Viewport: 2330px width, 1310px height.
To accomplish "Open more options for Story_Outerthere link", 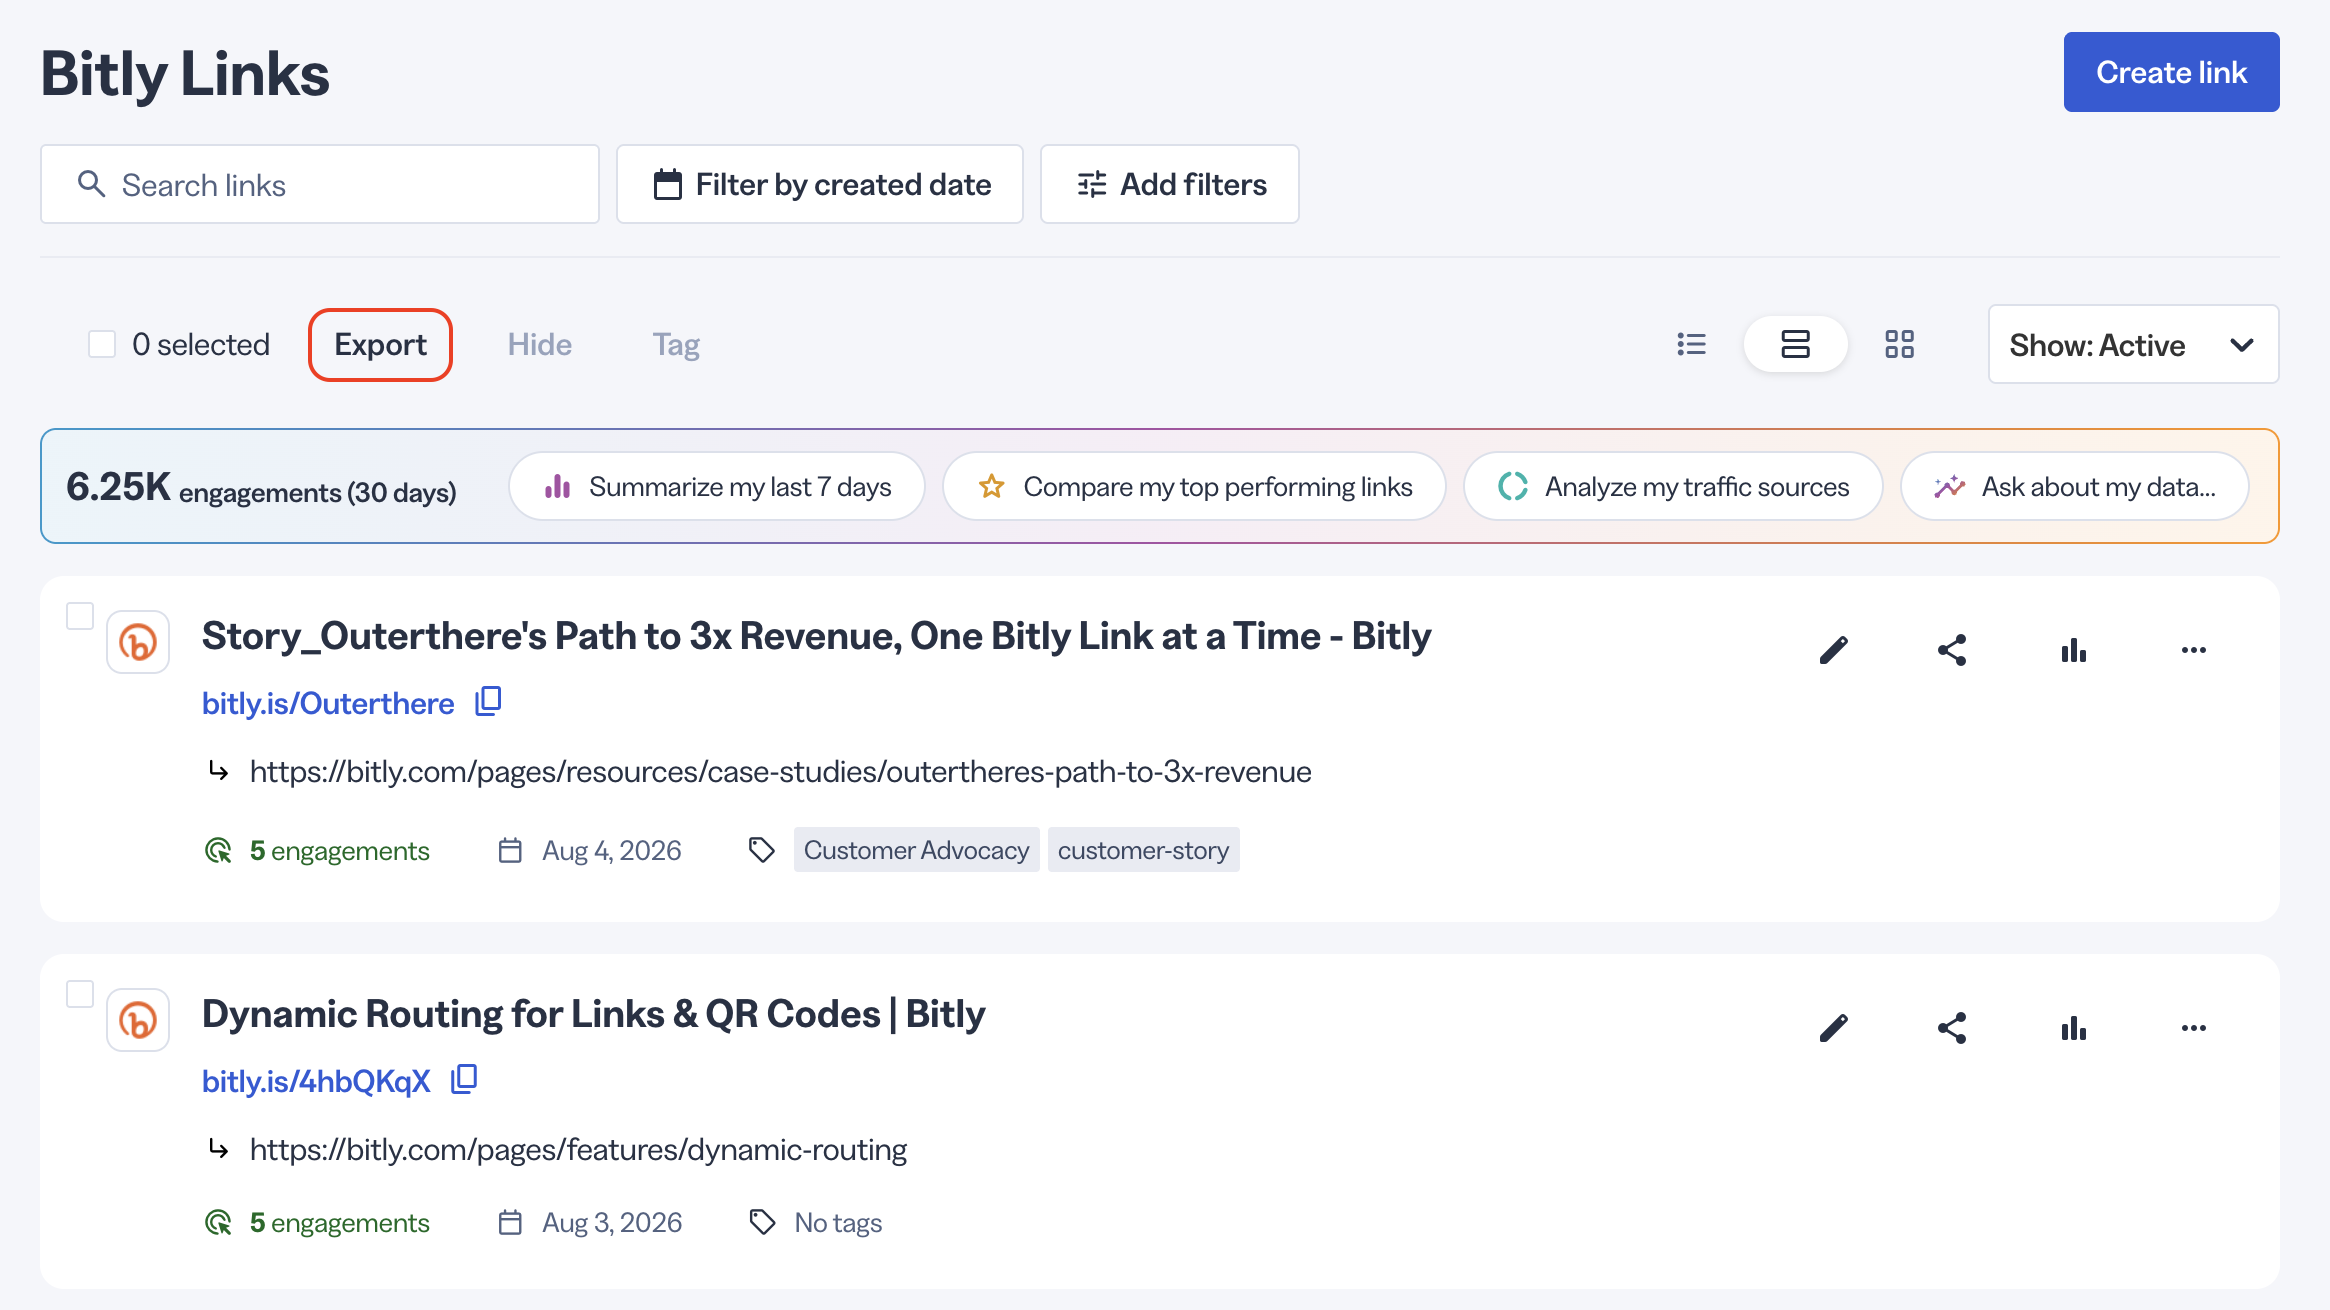I will 2194,650.
